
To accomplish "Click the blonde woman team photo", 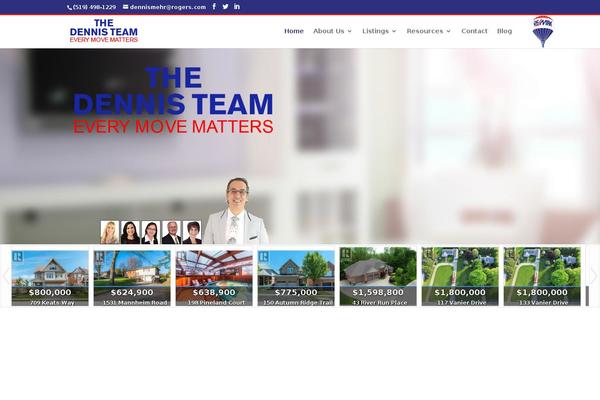I will pyautogui.click(x=110, y=232).
